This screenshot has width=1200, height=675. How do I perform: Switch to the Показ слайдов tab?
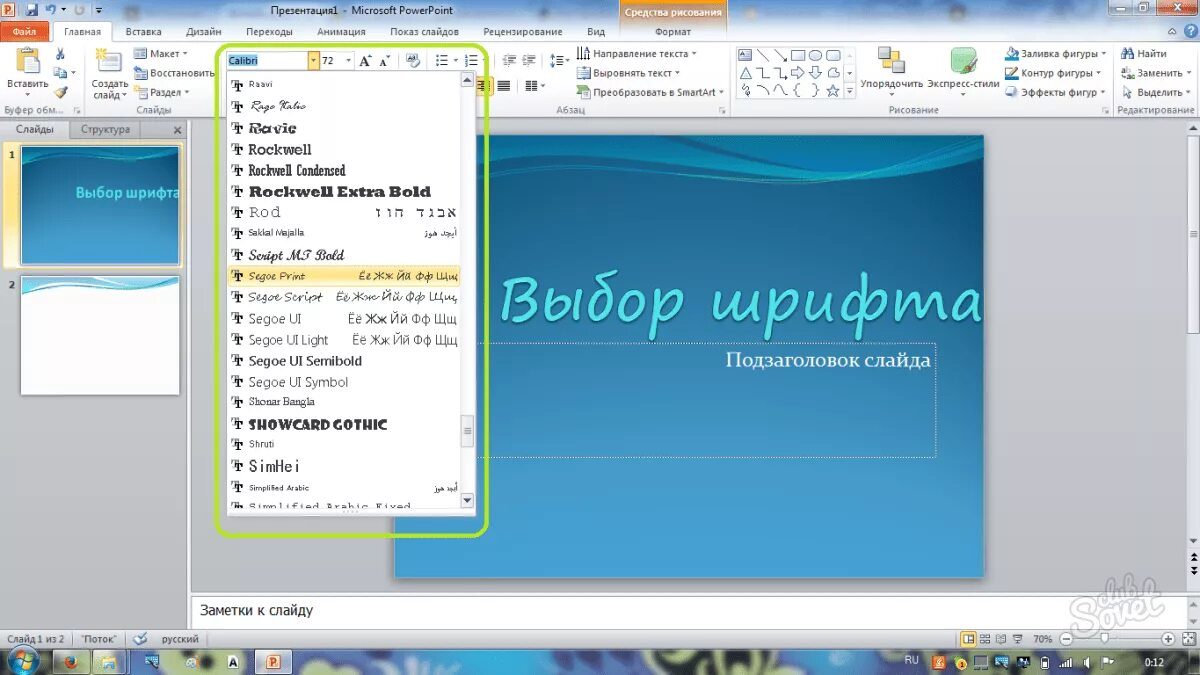[x=425, y=32]
